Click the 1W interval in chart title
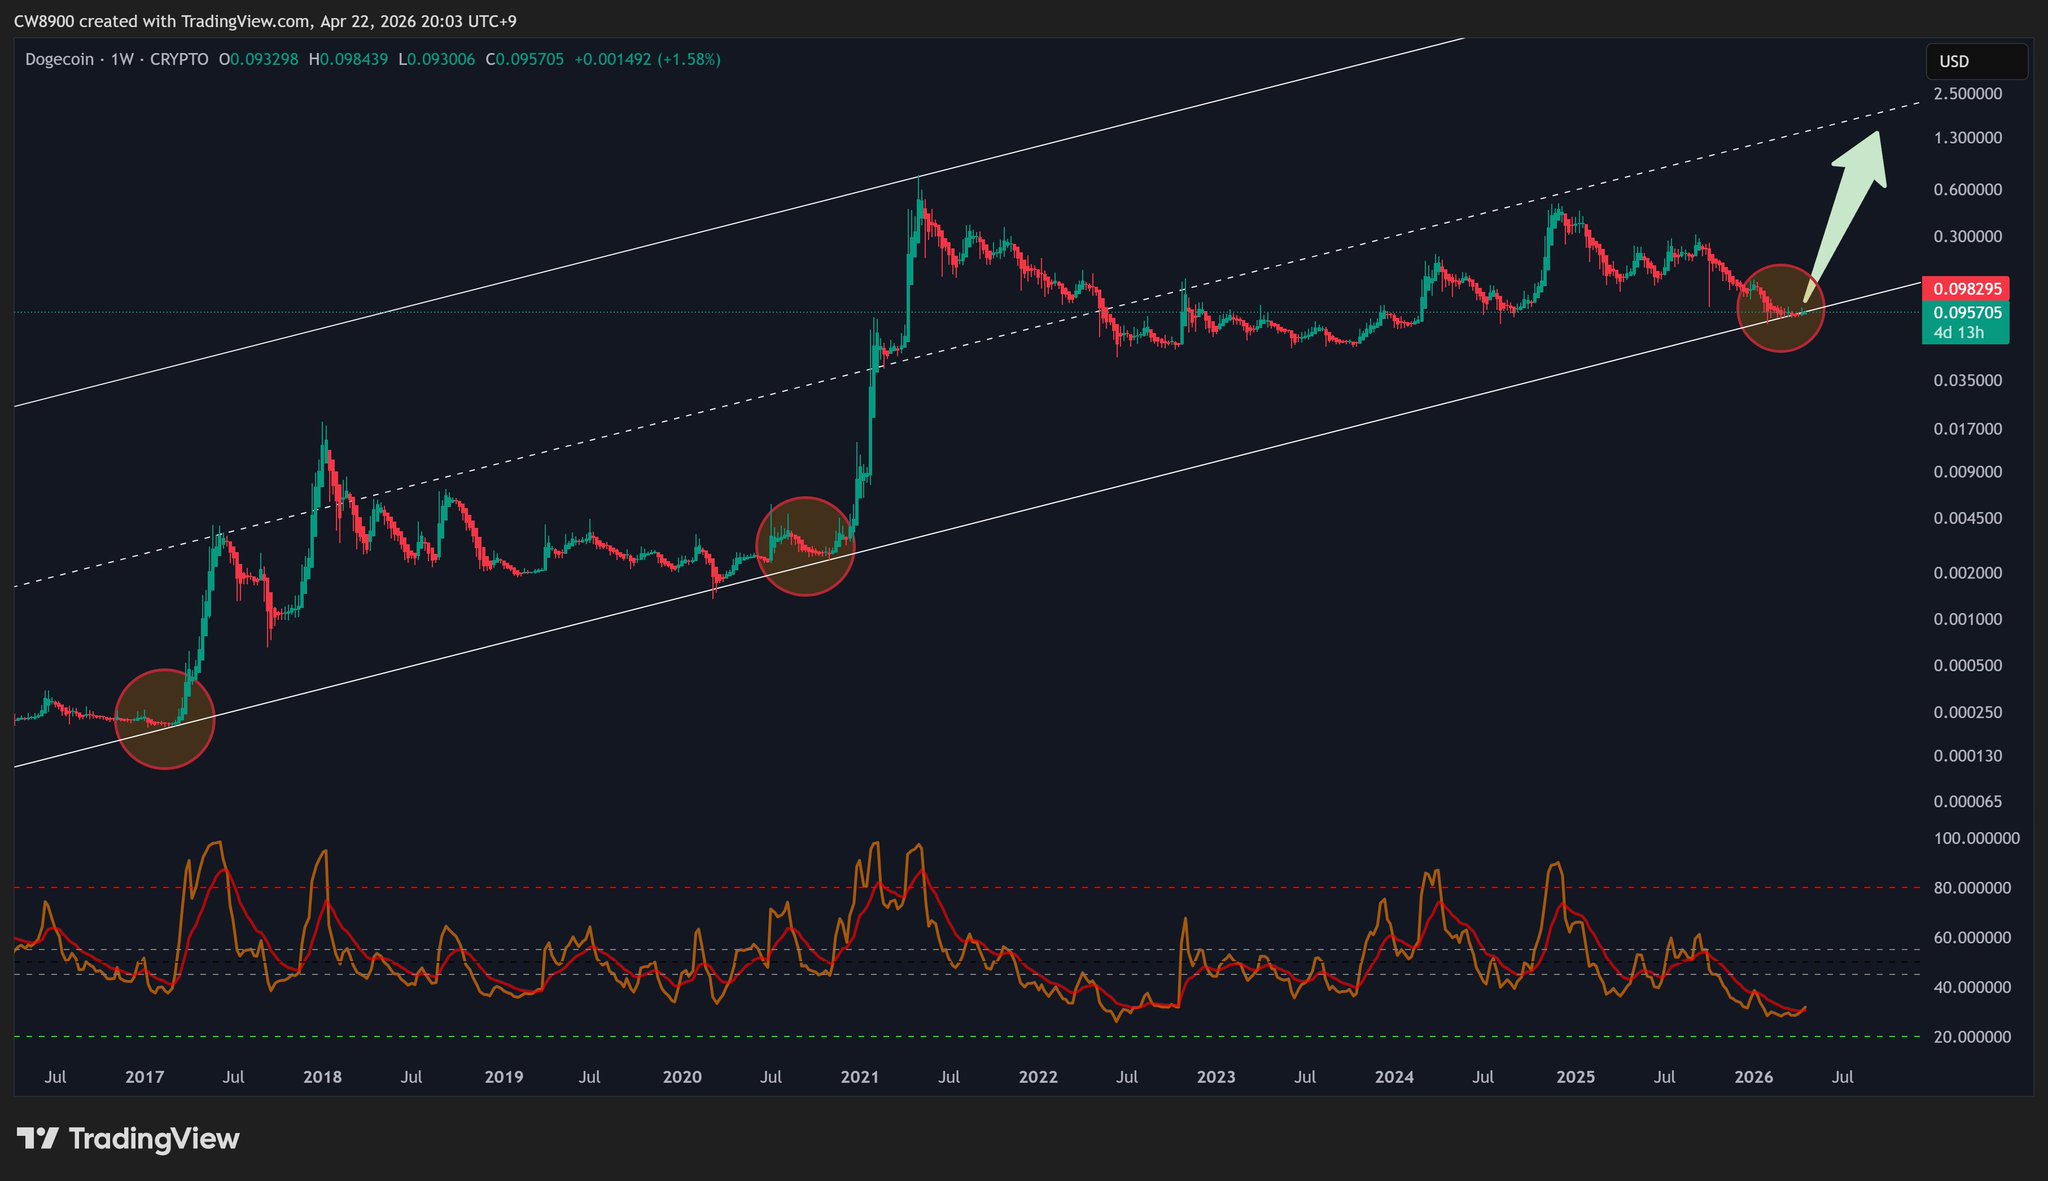The height and width of the screenshot is (1181, 2048). click(122, 60)
